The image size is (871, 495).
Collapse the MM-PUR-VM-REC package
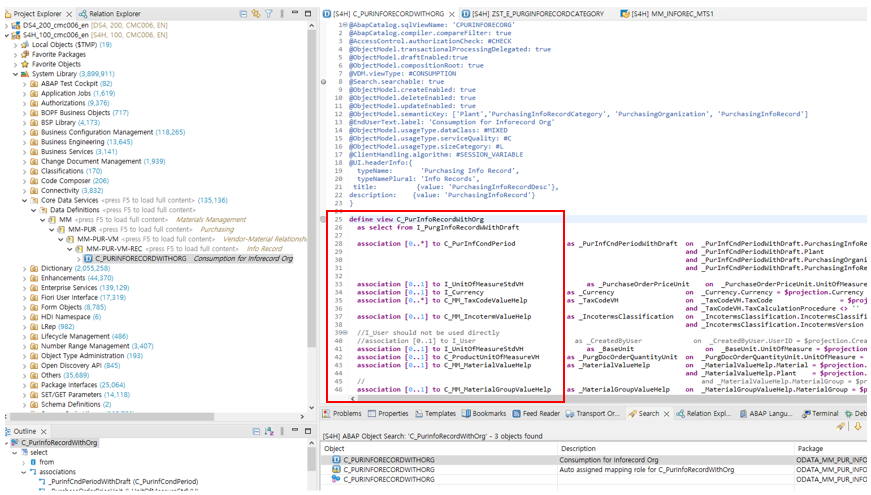coord(69,249)
